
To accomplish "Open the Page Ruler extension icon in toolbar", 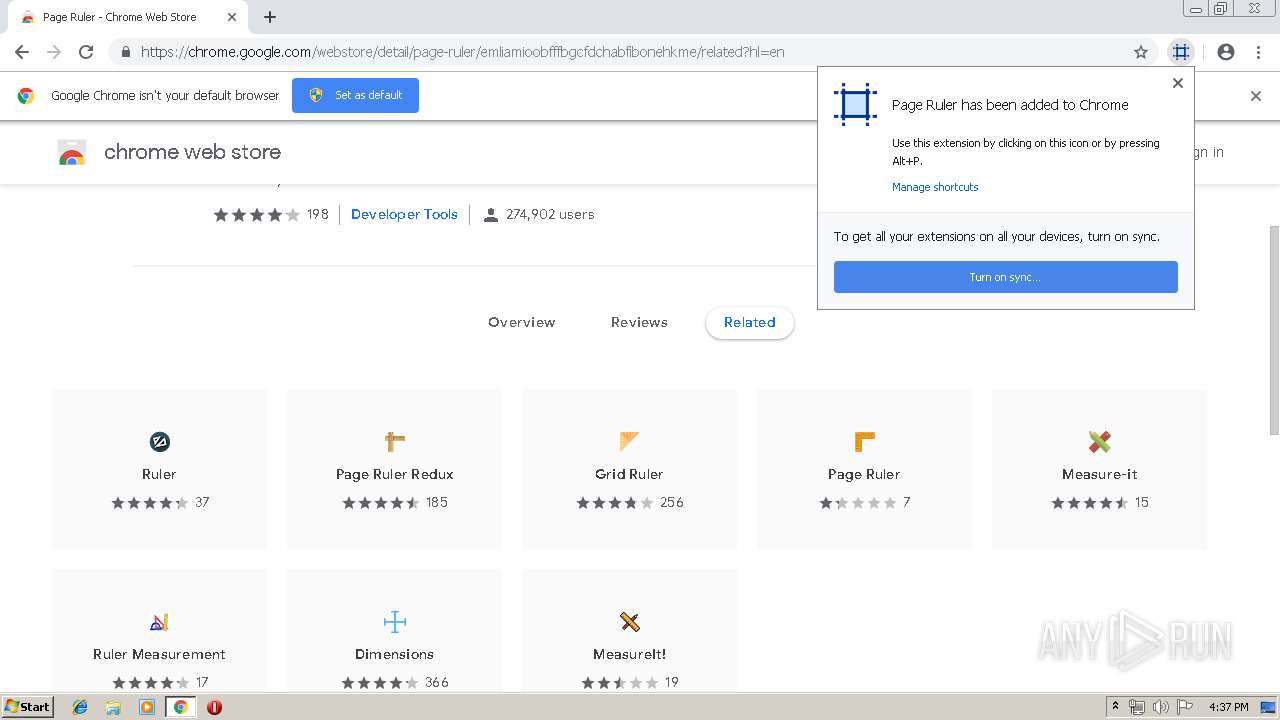I will pos(1181,52).
